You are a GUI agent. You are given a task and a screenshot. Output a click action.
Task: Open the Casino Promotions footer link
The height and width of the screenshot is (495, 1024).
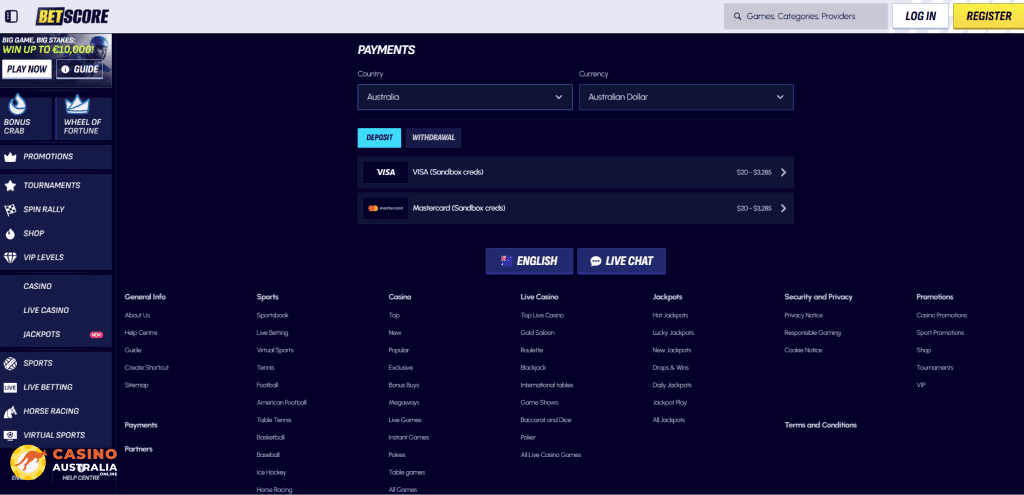tap(942, 315)
